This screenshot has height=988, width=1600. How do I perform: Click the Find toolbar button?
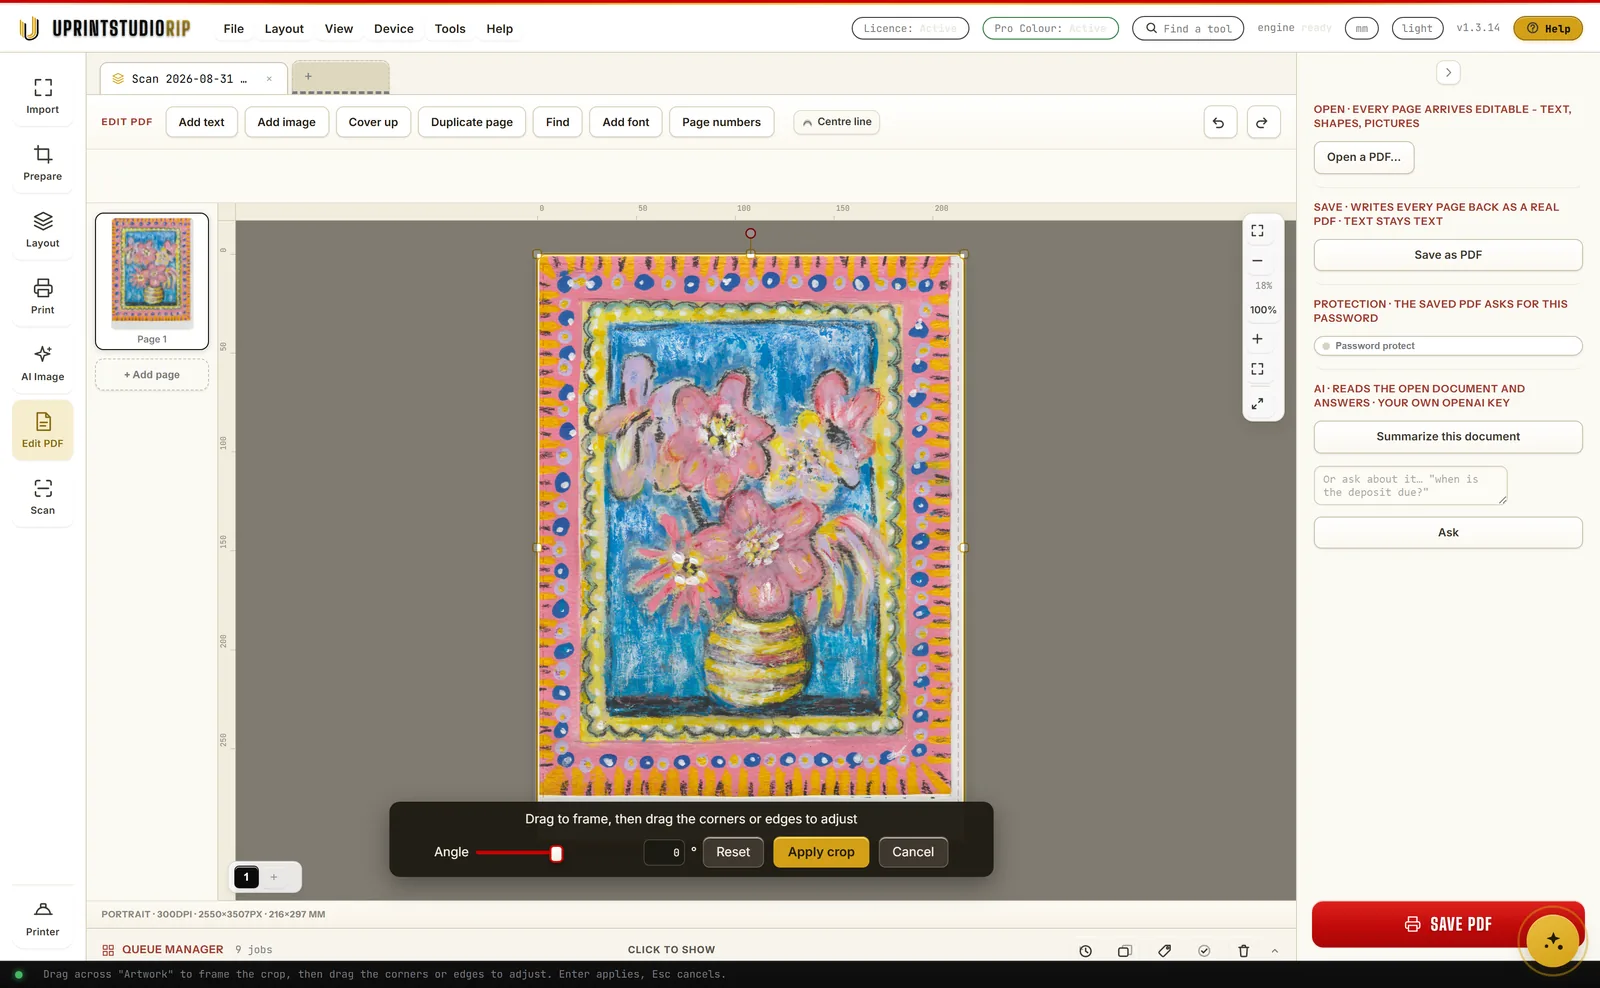coord(558,122)
